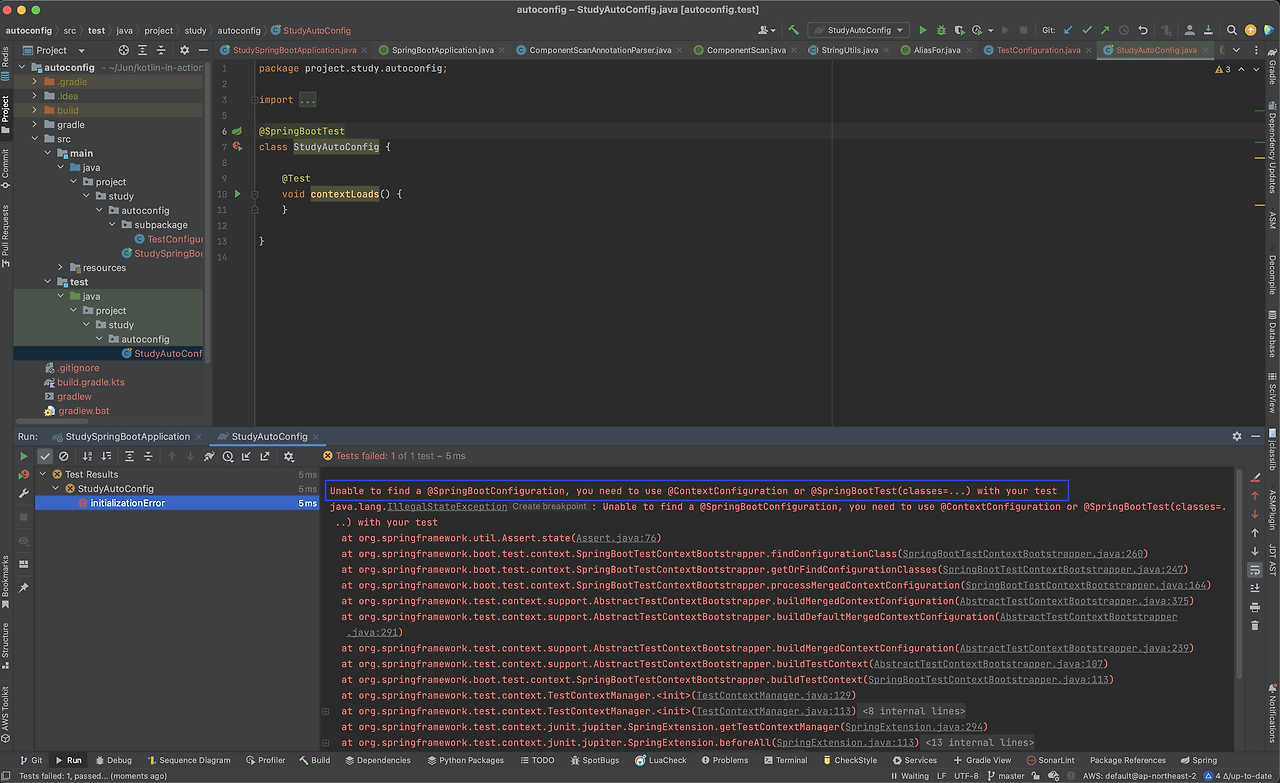This screenshot has width=1280, height=783.
Task: Toggle Show Passed tests checkmark
Action: (x=45, y=456)
